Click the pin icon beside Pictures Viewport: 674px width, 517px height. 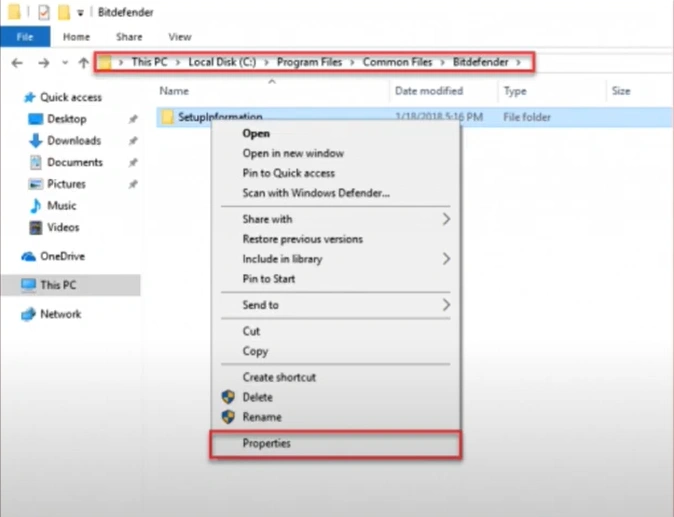[133, 184]
